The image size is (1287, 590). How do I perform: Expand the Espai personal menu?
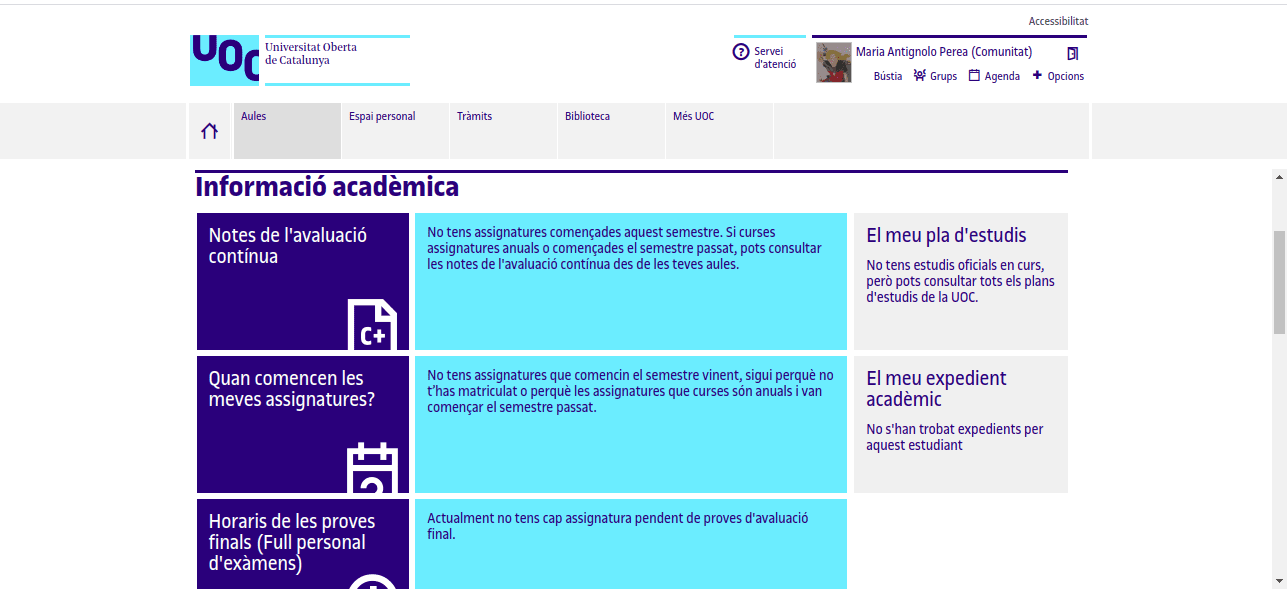pos(382,116)
